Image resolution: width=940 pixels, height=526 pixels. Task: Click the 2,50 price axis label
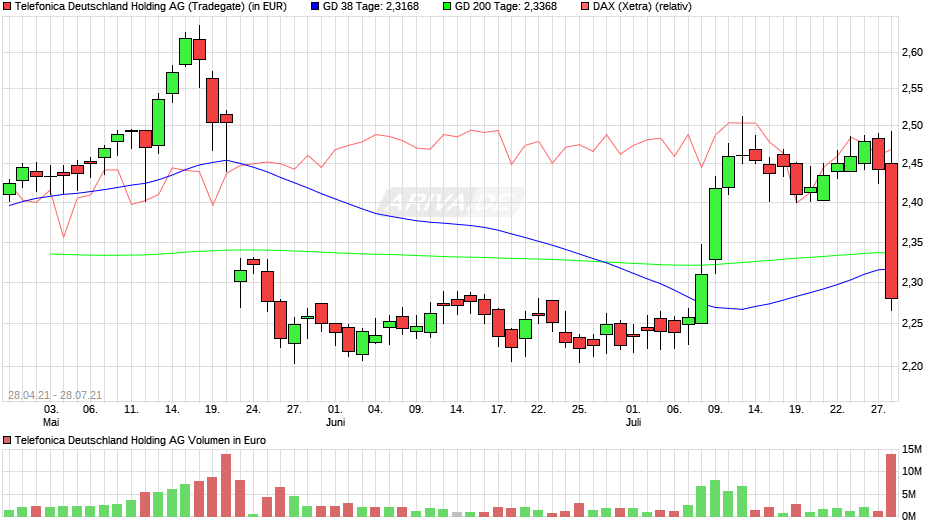(912, 126)
